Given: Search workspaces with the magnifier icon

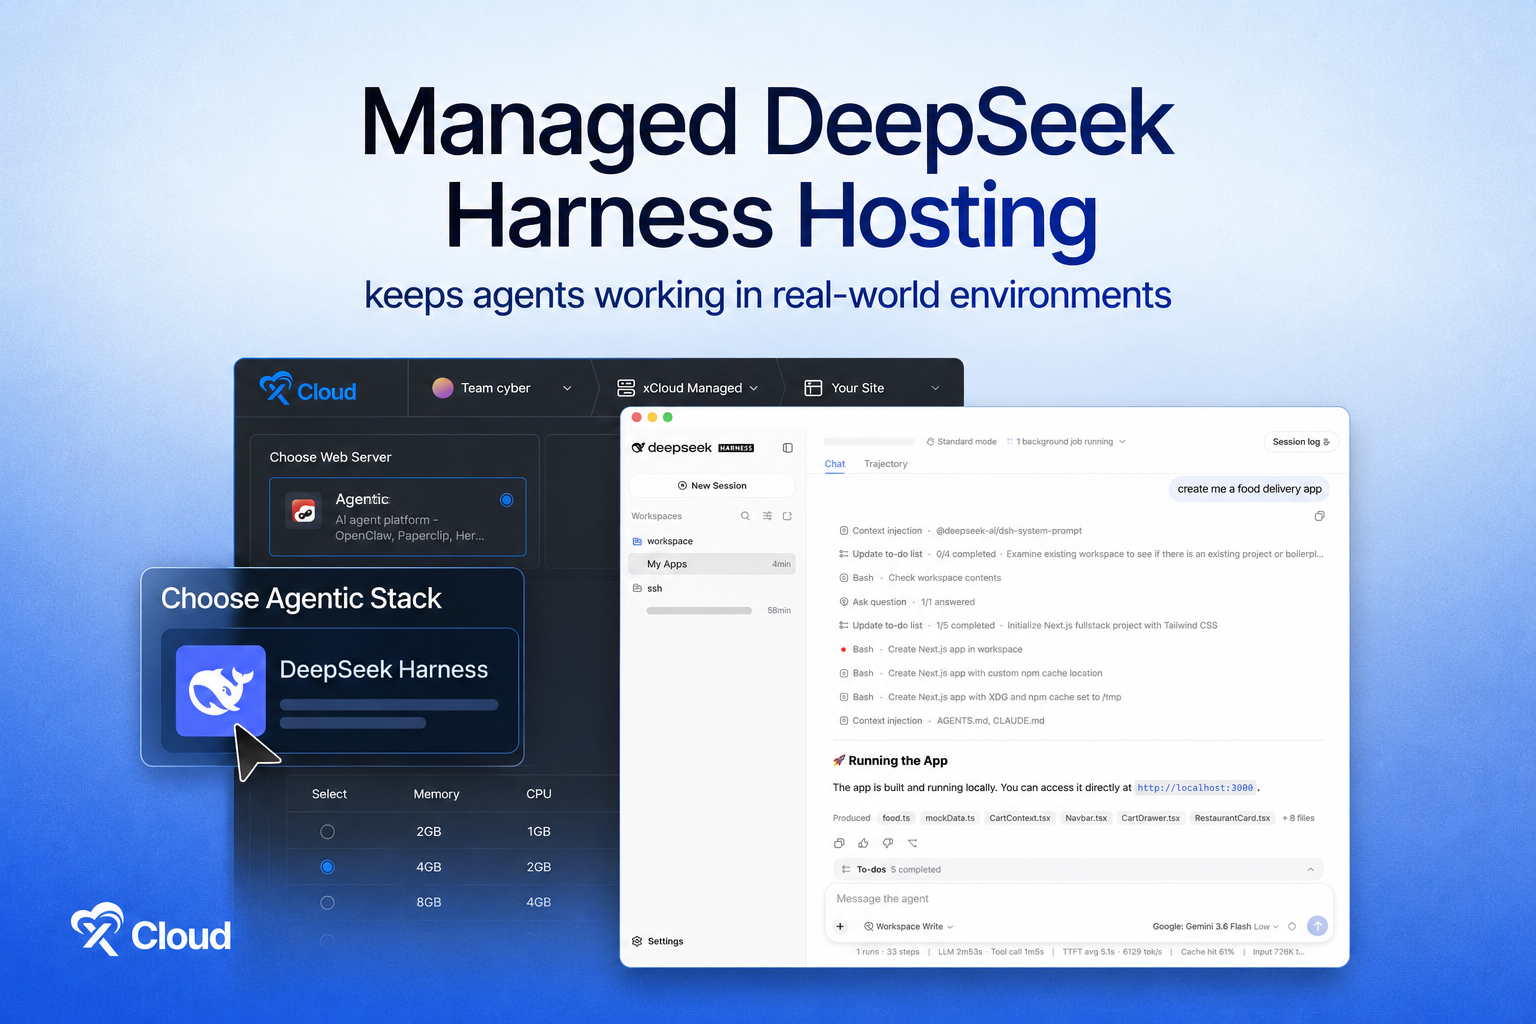Looking at the screenshot, I should (745, 516).
